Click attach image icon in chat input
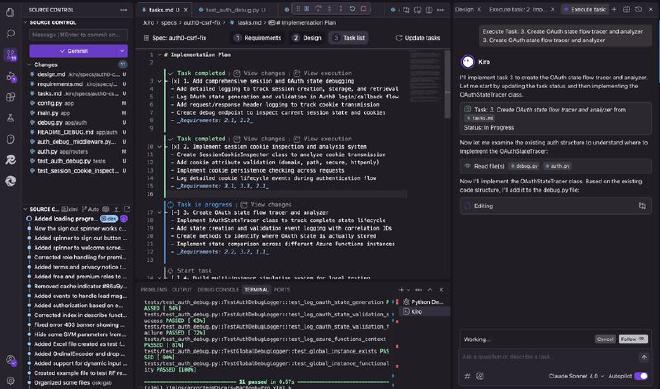This screenshot has width=660, height=389. coord(479,376)
